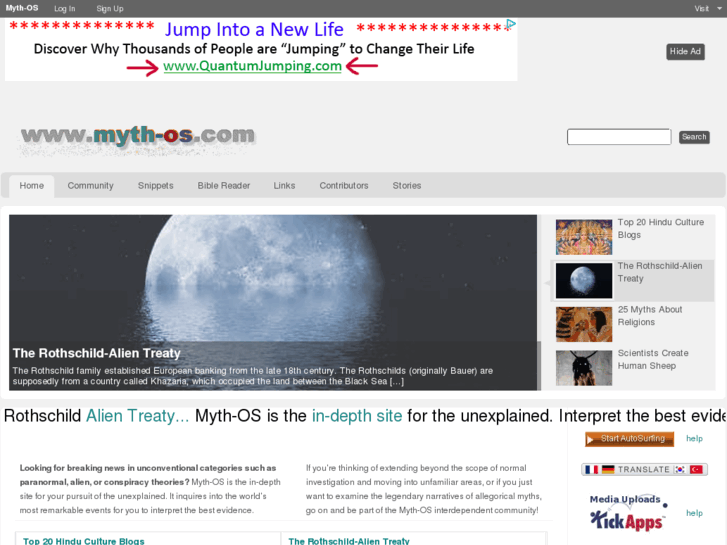727x545 pixels.
Task: Go to the Contributors tab
Action: 344,186
